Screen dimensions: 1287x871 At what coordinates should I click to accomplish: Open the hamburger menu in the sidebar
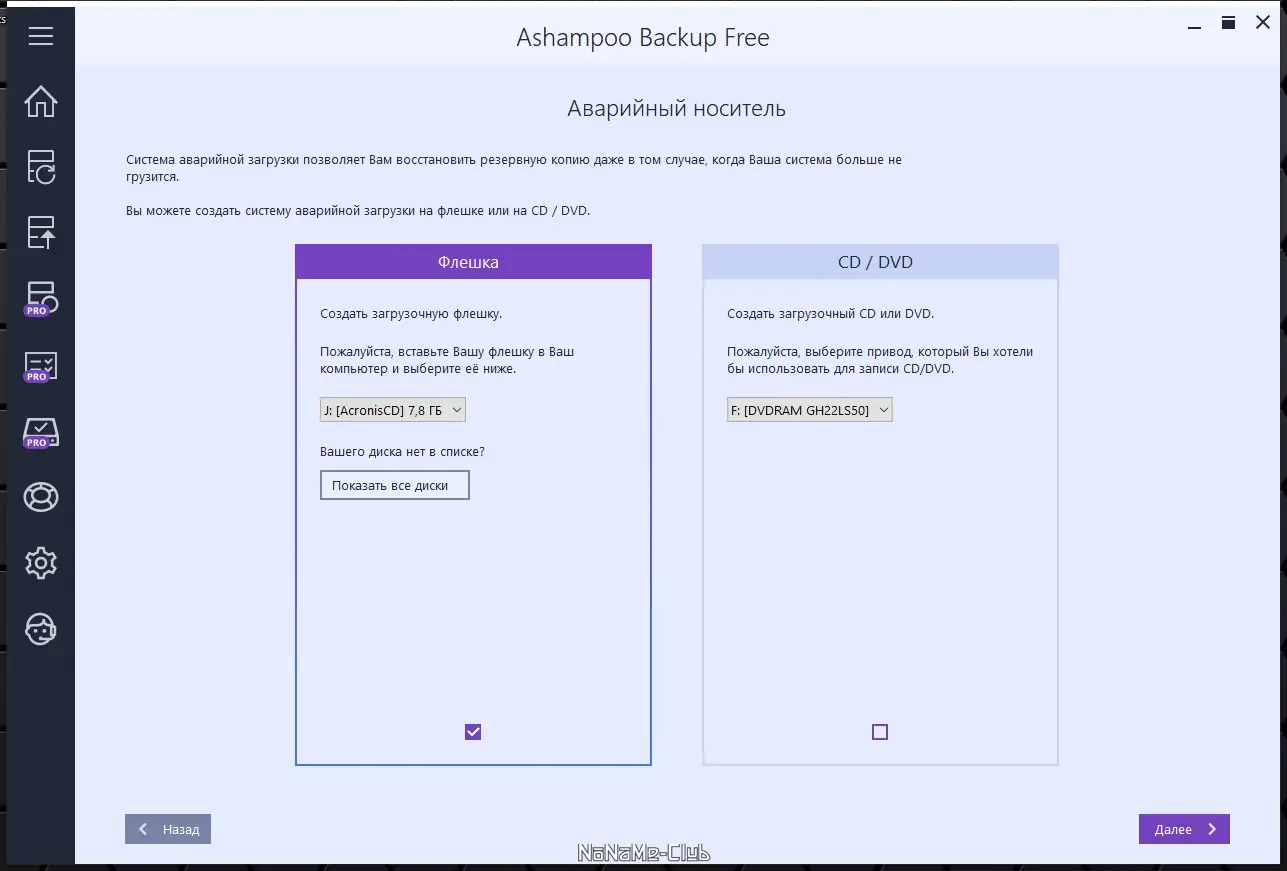pyautogui.click(x=40, y=36)
